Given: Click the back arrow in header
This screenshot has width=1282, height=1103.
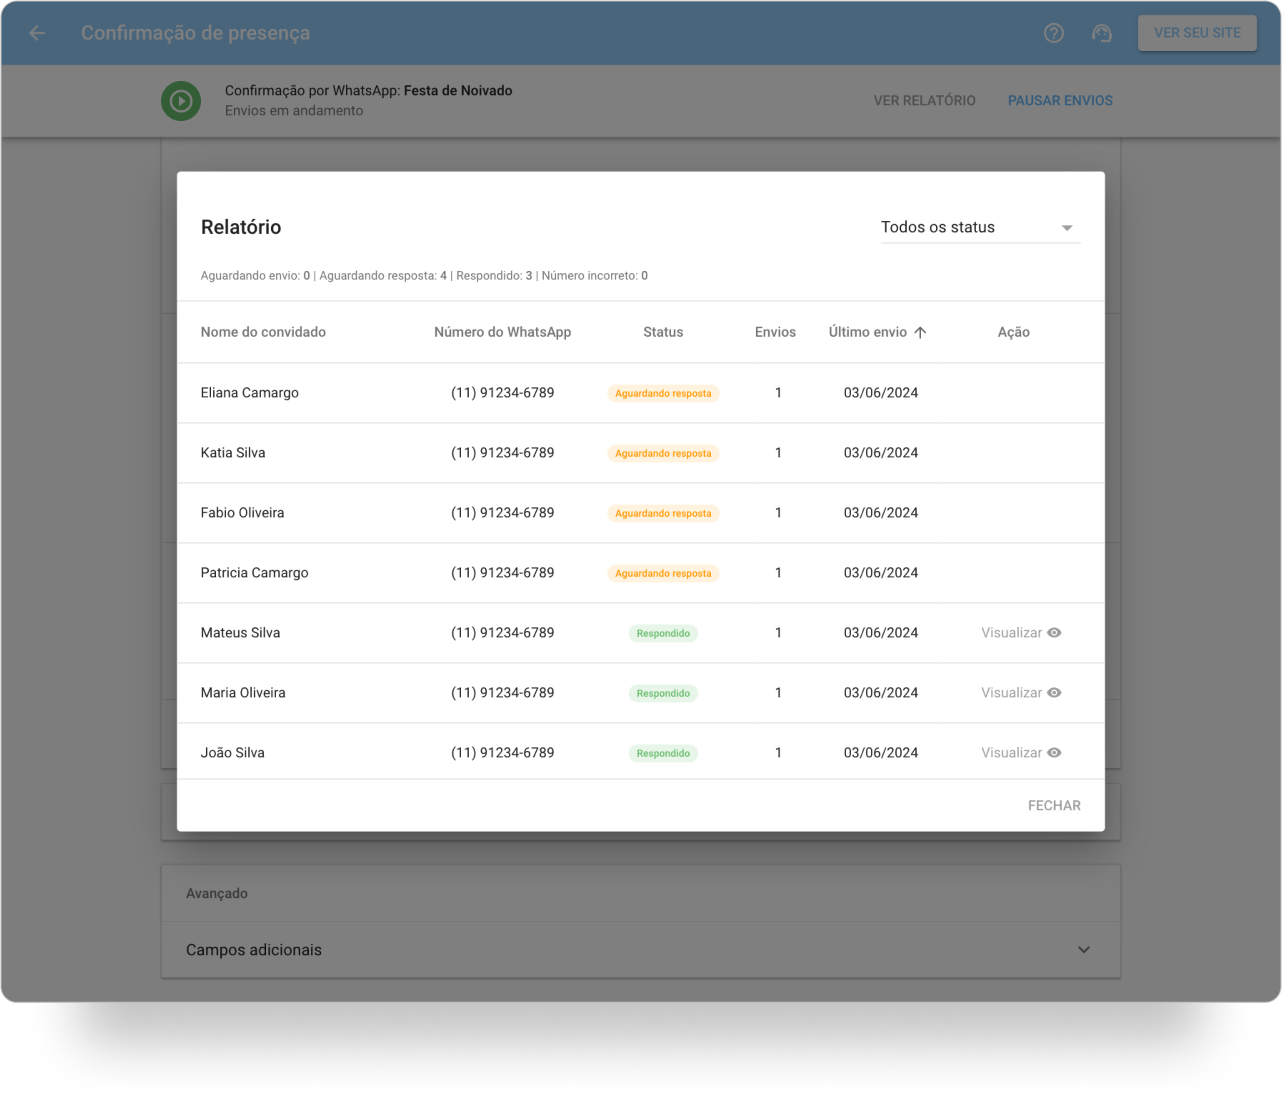Looking at the screenshot, I should [38, 33].
